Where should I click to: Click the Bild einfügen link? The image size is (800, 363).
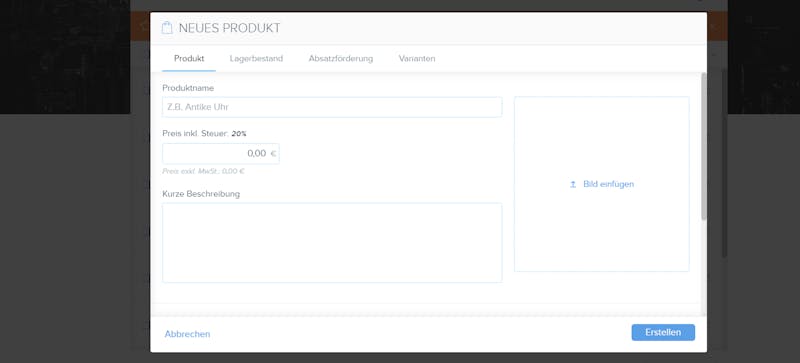click(x=608, y=184)
